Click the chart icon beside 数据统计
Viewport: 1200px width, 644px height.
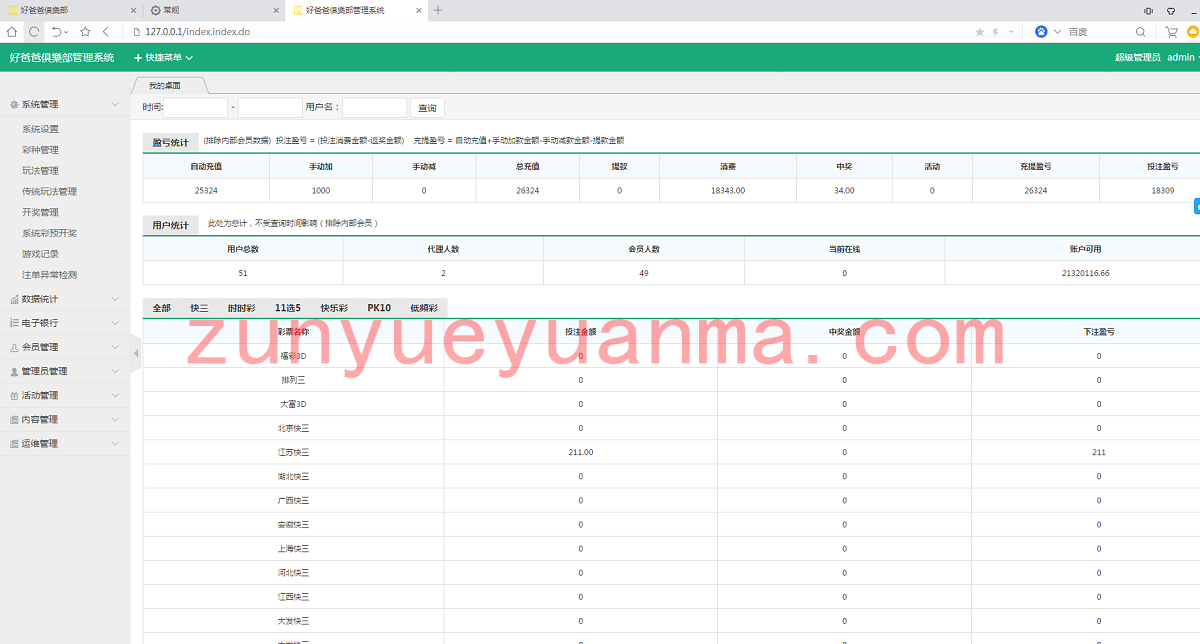14,299
